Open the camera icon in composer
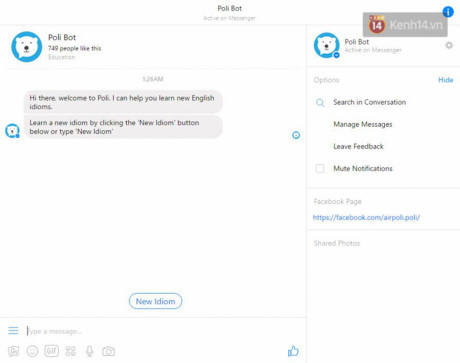 (x=108, y=351)
